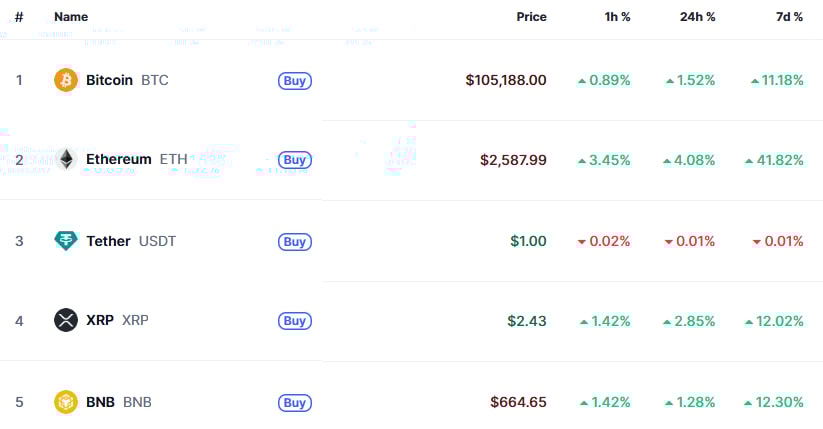Sort by the 1h % column header

[x=617, y=17]
